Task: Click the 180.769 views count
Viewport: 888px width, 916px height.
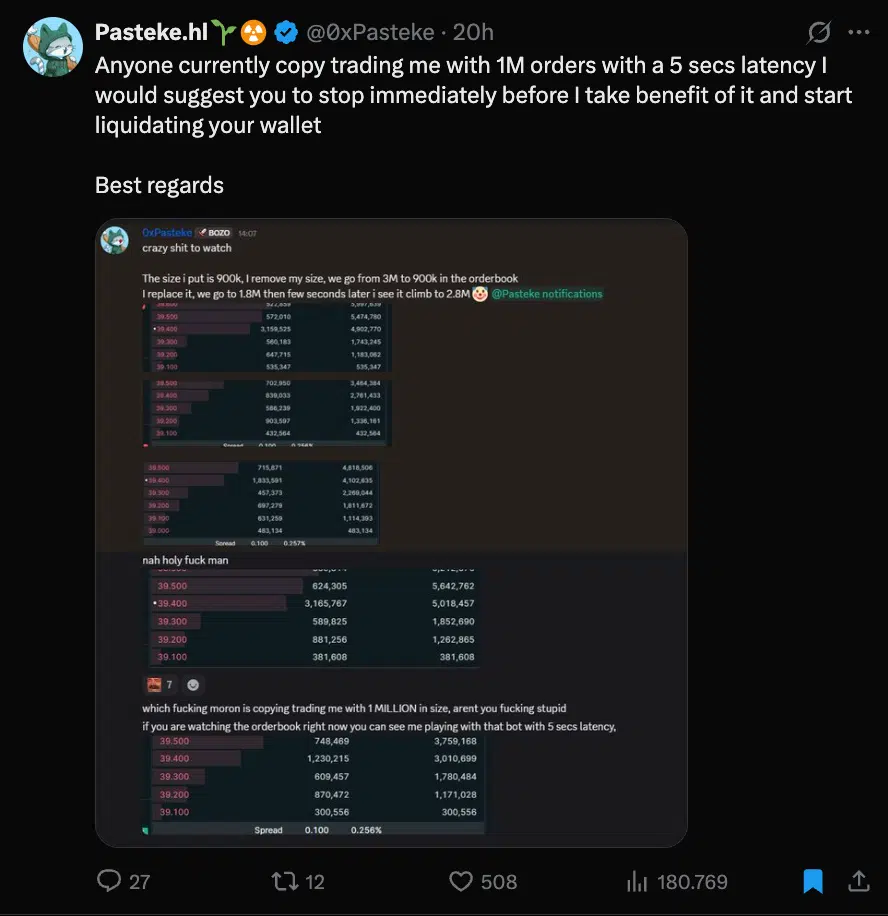Action: (691, 881)
